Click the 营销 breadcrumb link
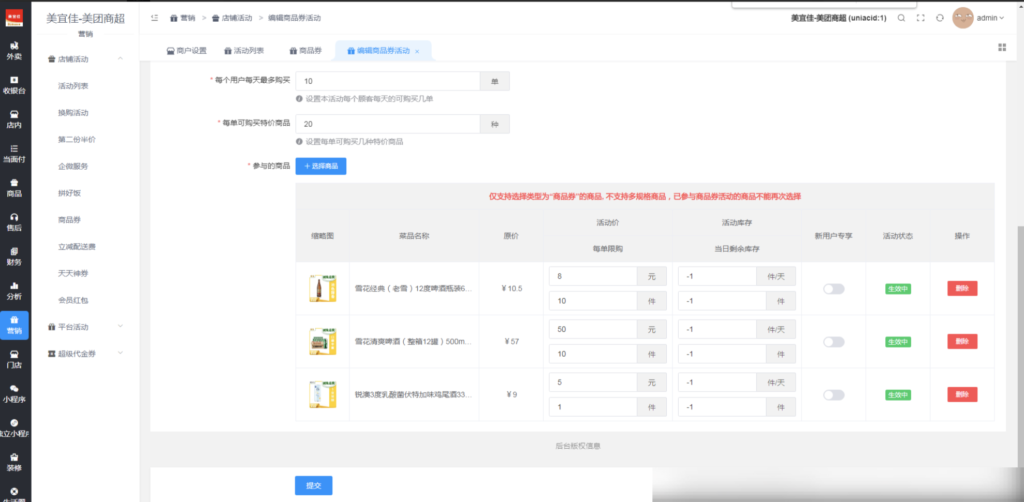Image resolution: width=1024 pixels, height=502 pixels. coord(183,18)
